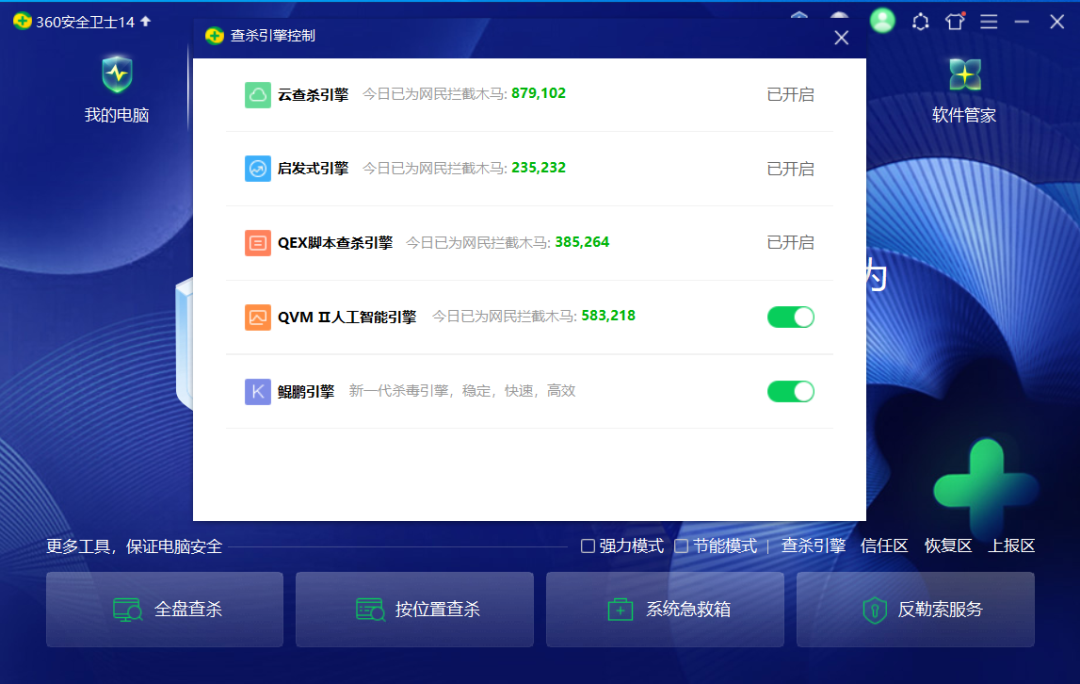The image size is (1080, 684).
Task: Click the 启发式引擎 blue icon
Action: point(258,168)
